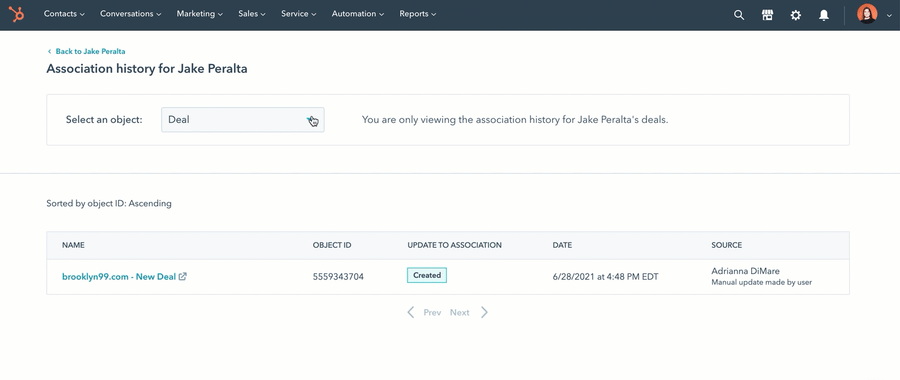Open the Reports menu
The image size is (900, 380).
coord(418,14)
